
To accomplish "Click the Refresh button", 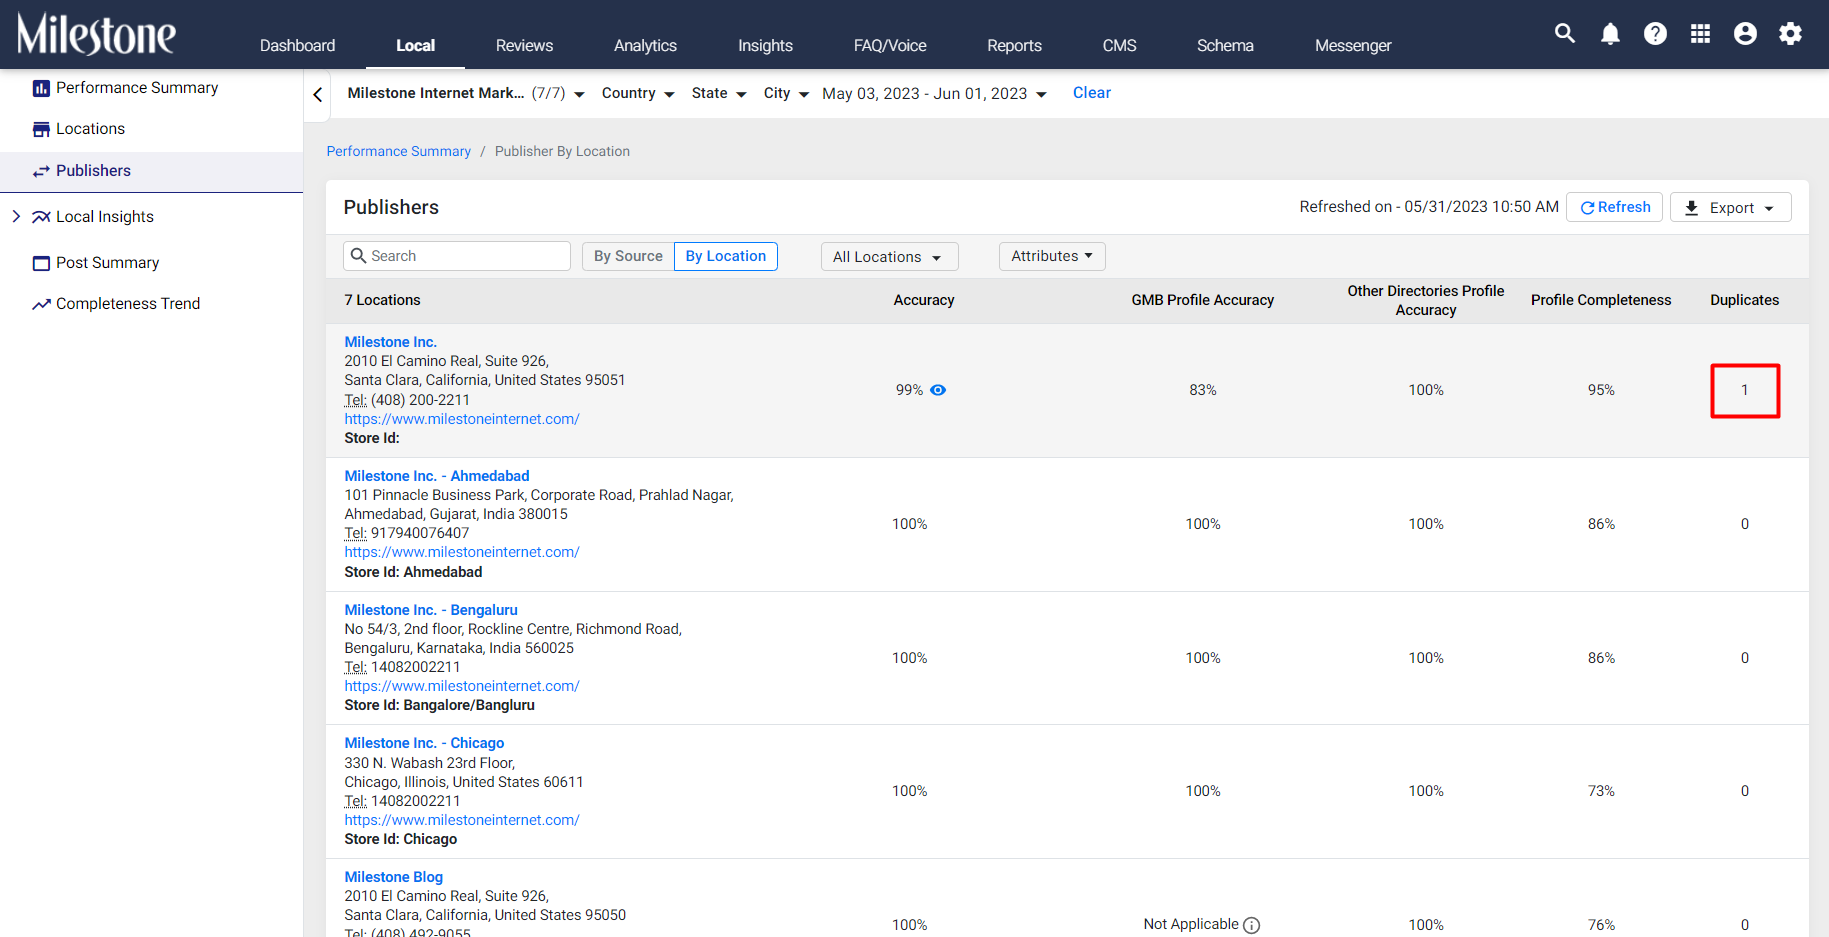I will pos(1614,207).
